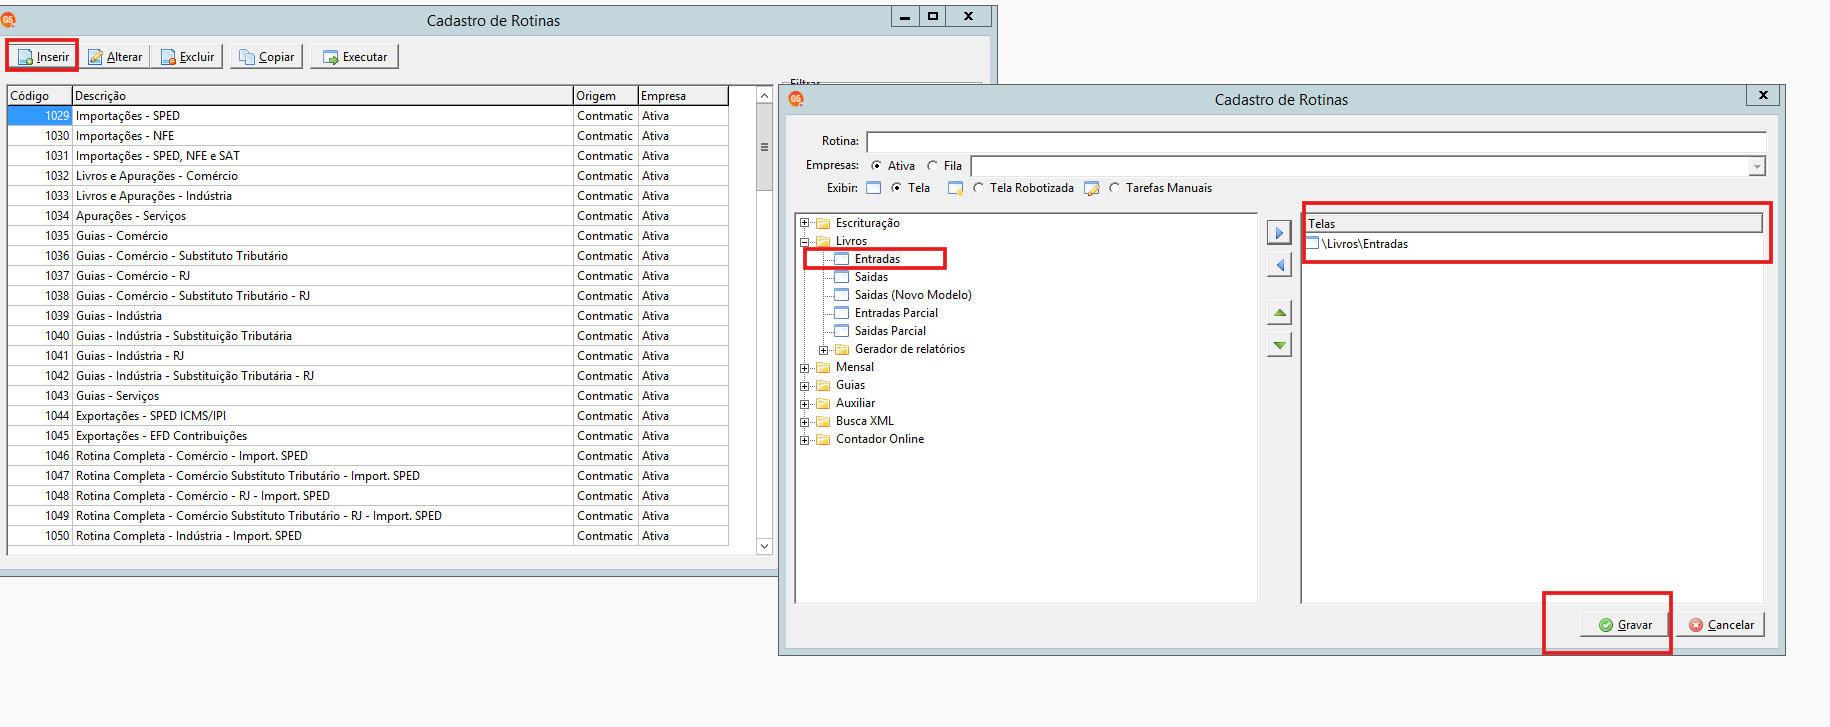Click Excluir in the routines list toolbar
Screen dimensions: 1830x727
(x=188, y=57)
